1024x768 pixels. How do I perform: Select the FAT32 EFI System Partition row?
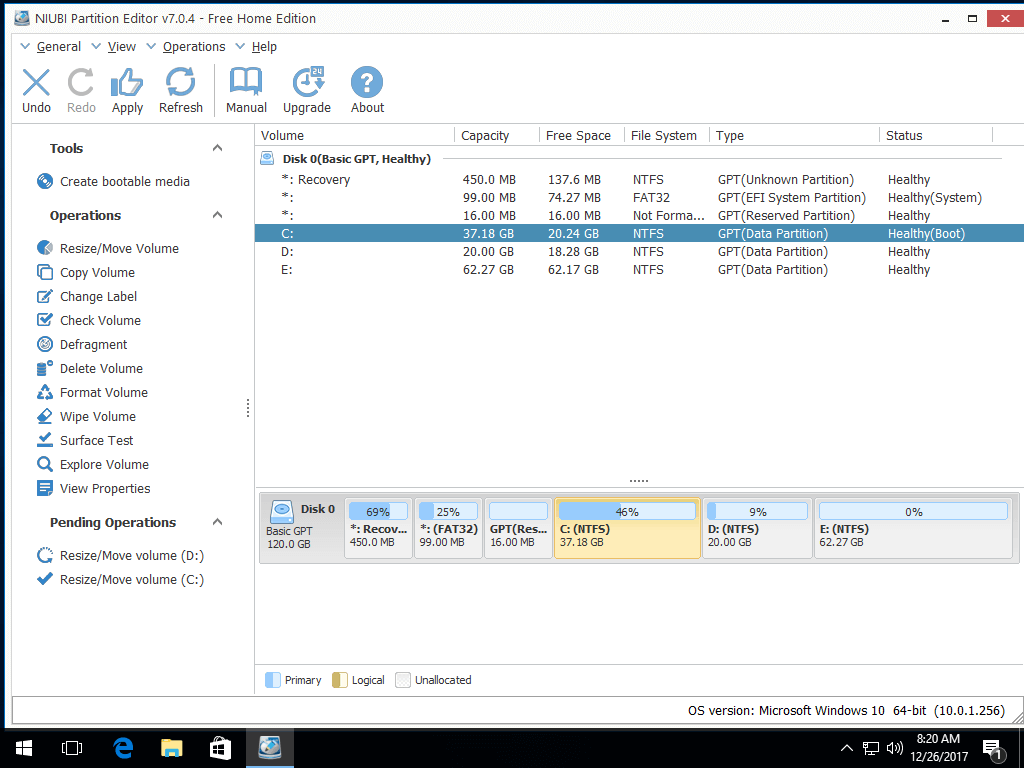[639, 197]
